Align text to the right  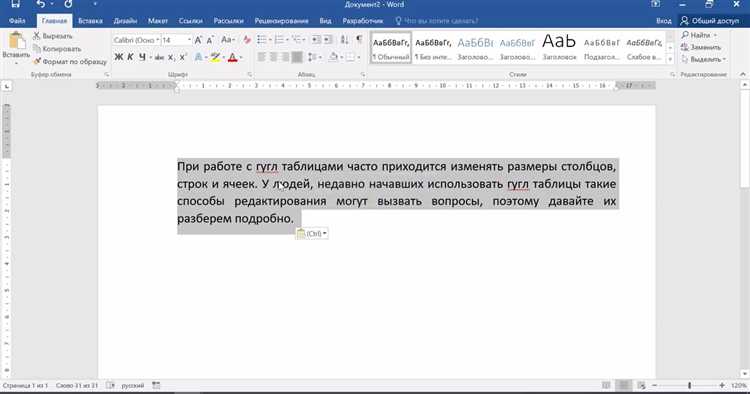pos(285,57)
